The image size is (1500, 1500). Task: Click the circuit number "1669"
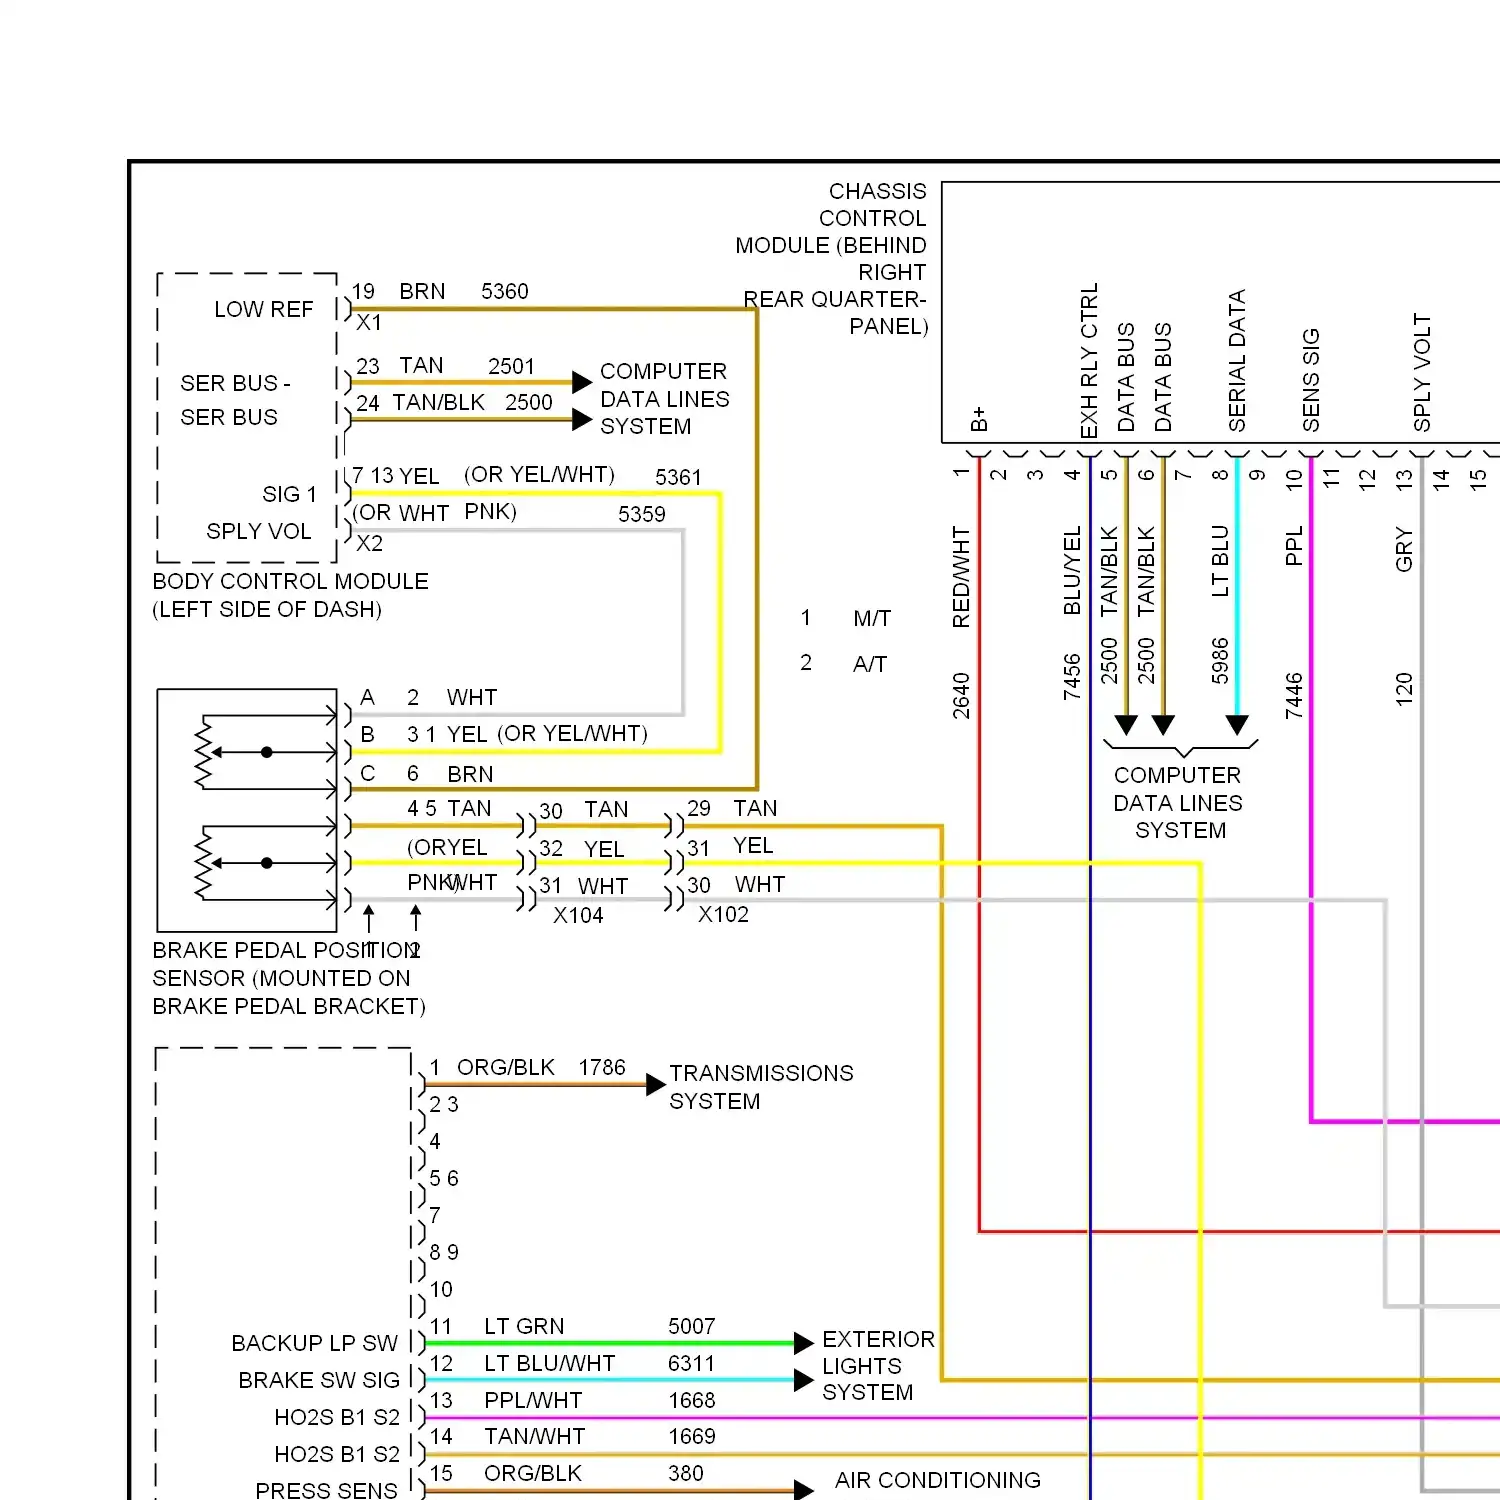click(x=692, y=1436)
